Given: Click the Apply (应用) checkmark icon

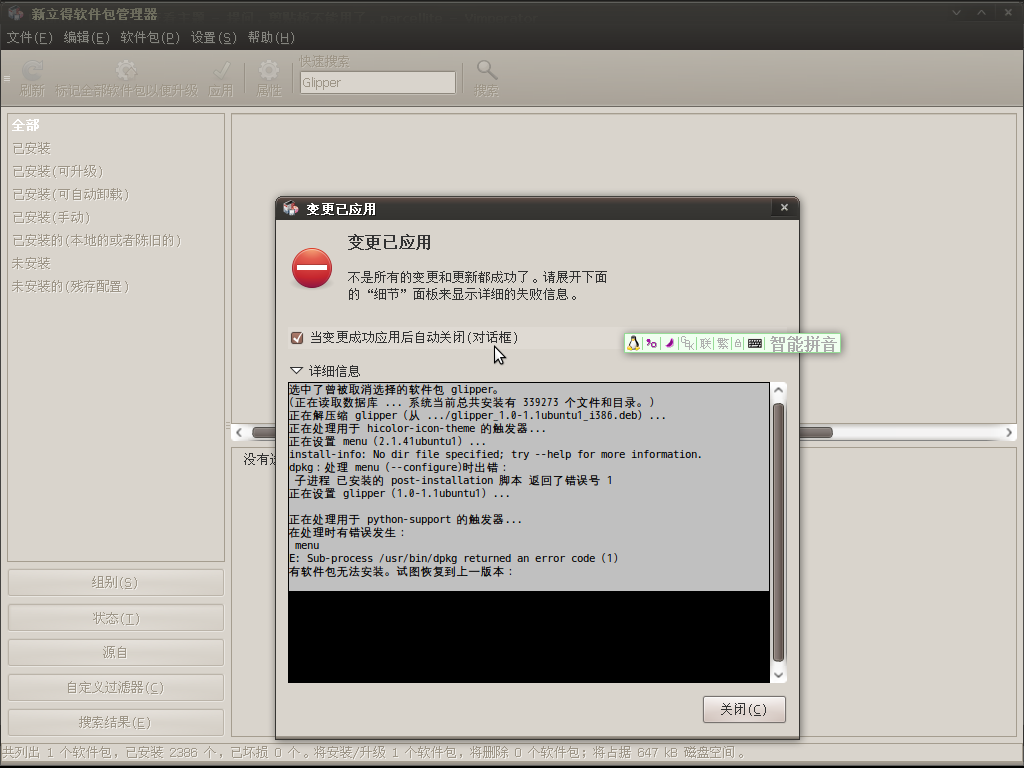Looking at the screenshot, I should click(221, 71).
